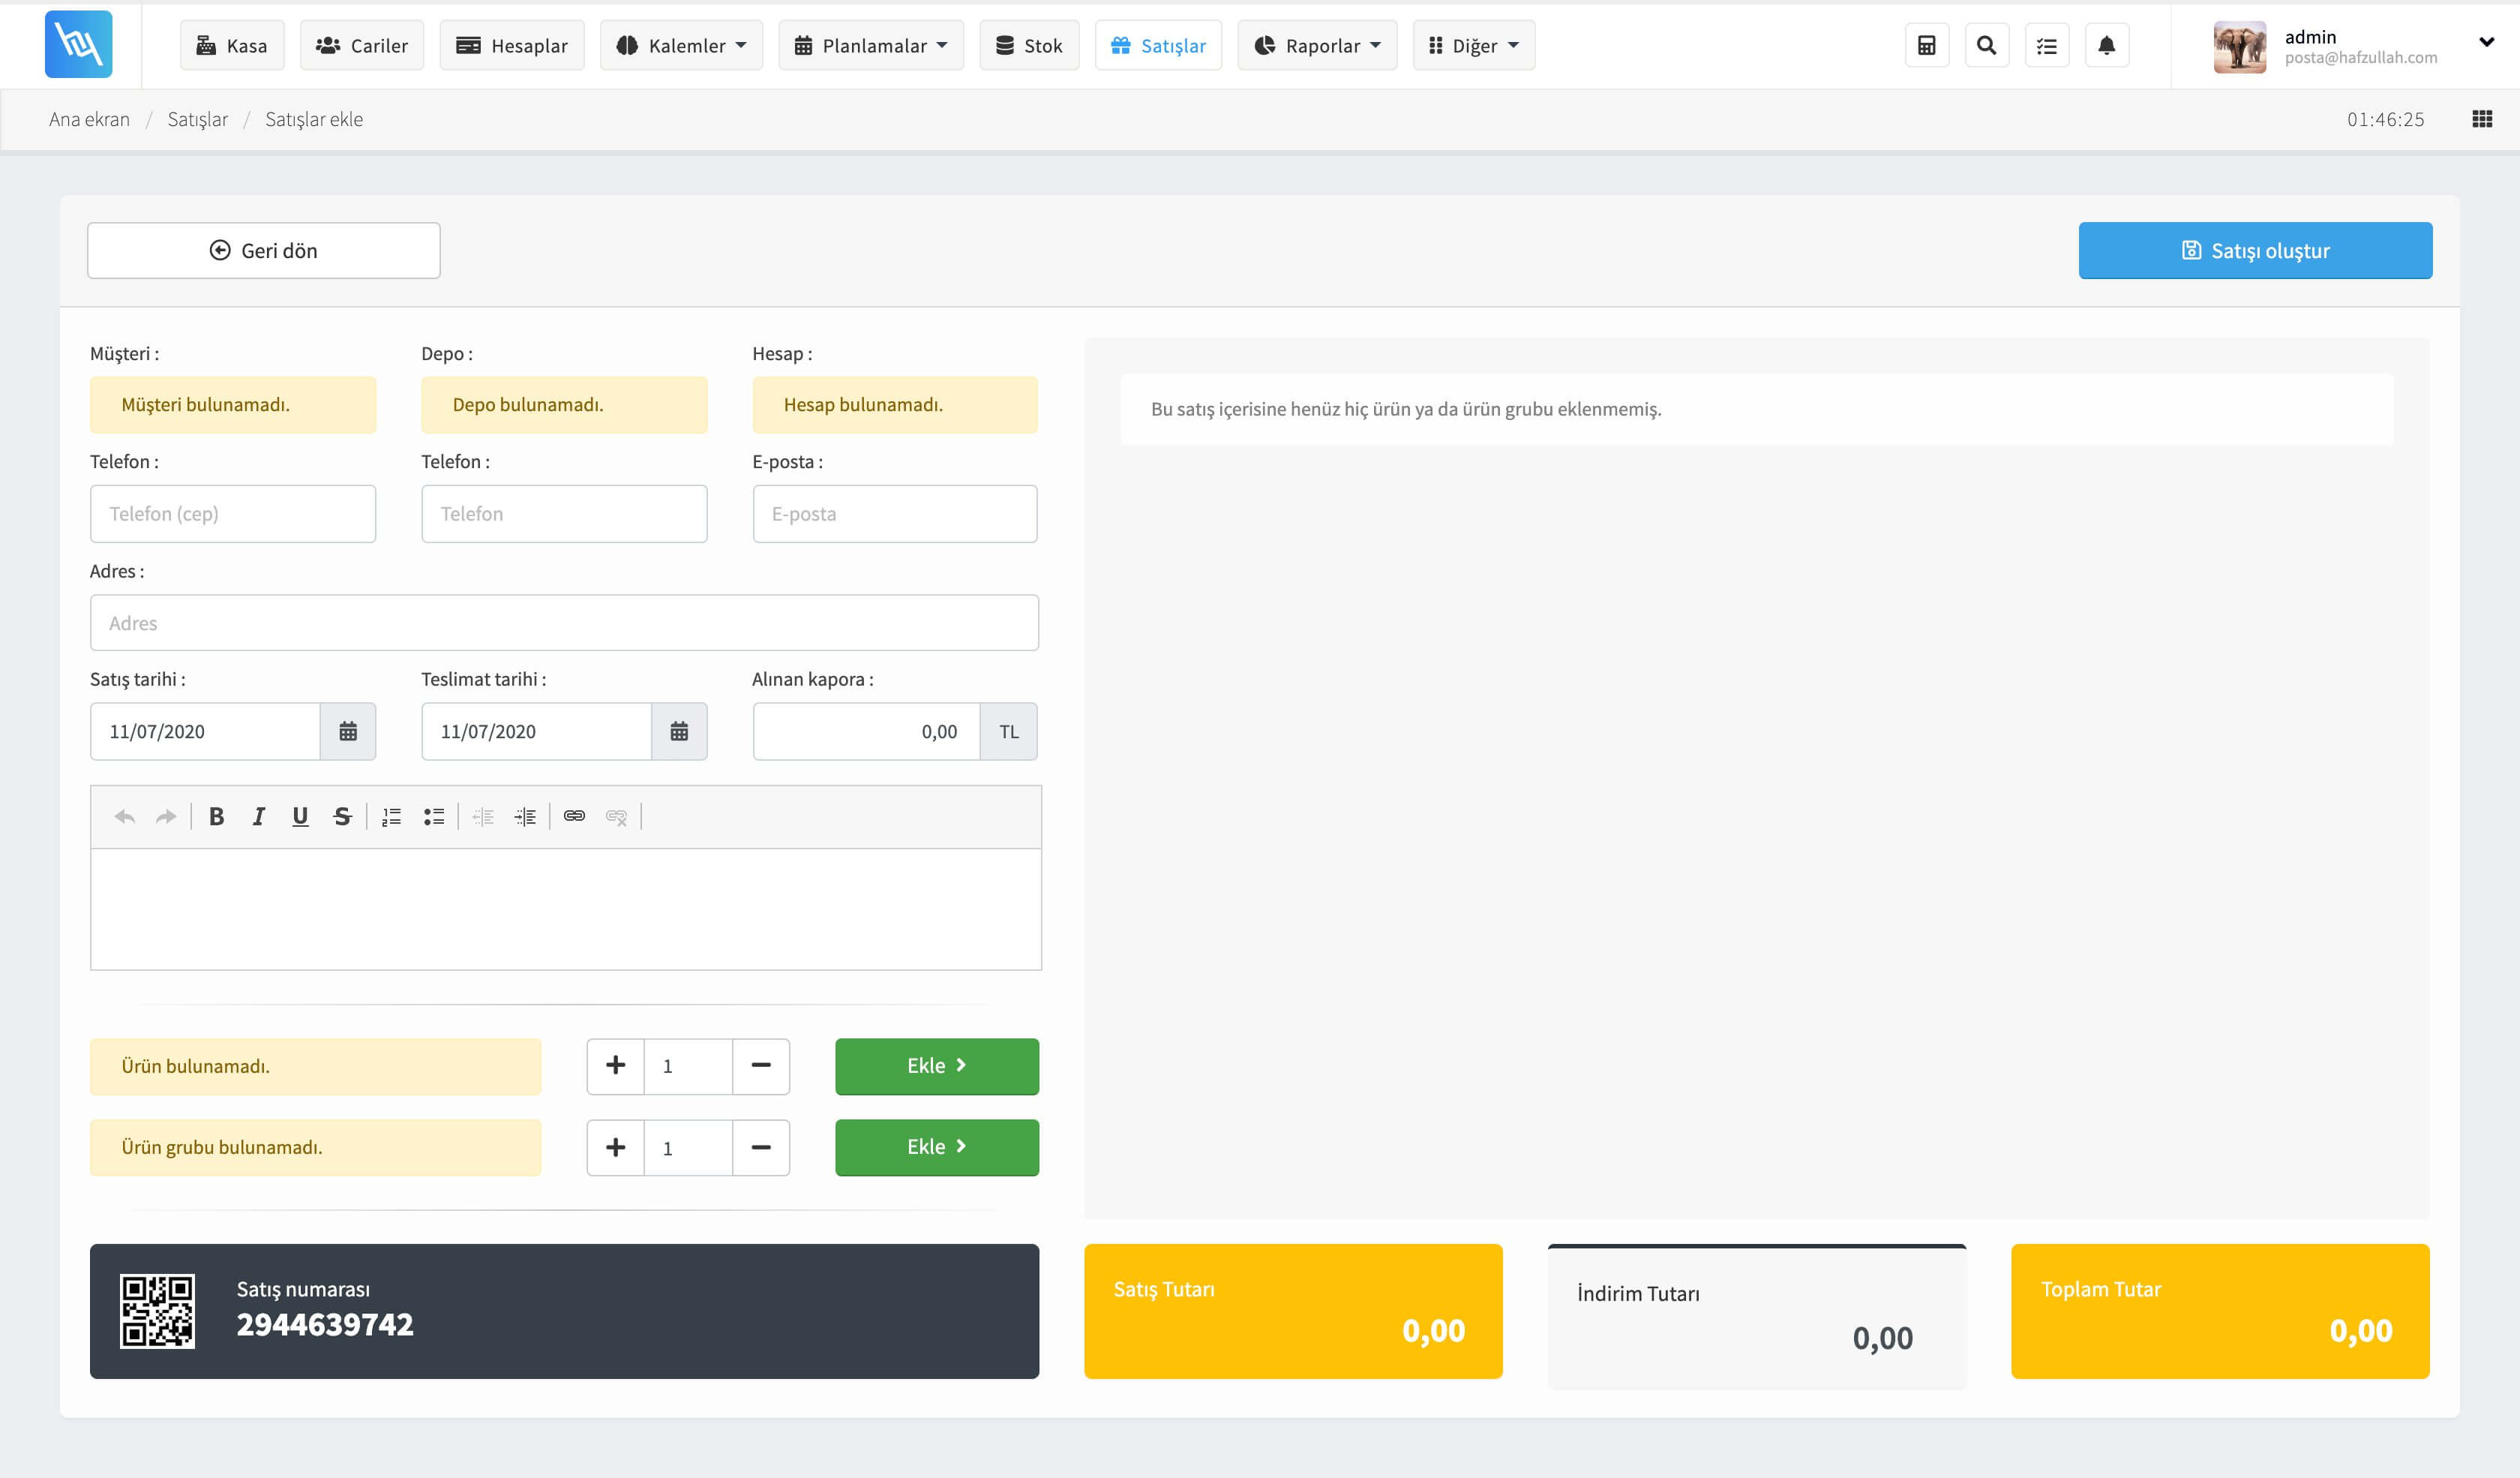2520x1478 pixels.
Task: Click the search magnifier icon
Action: (x=1986, y=45)
